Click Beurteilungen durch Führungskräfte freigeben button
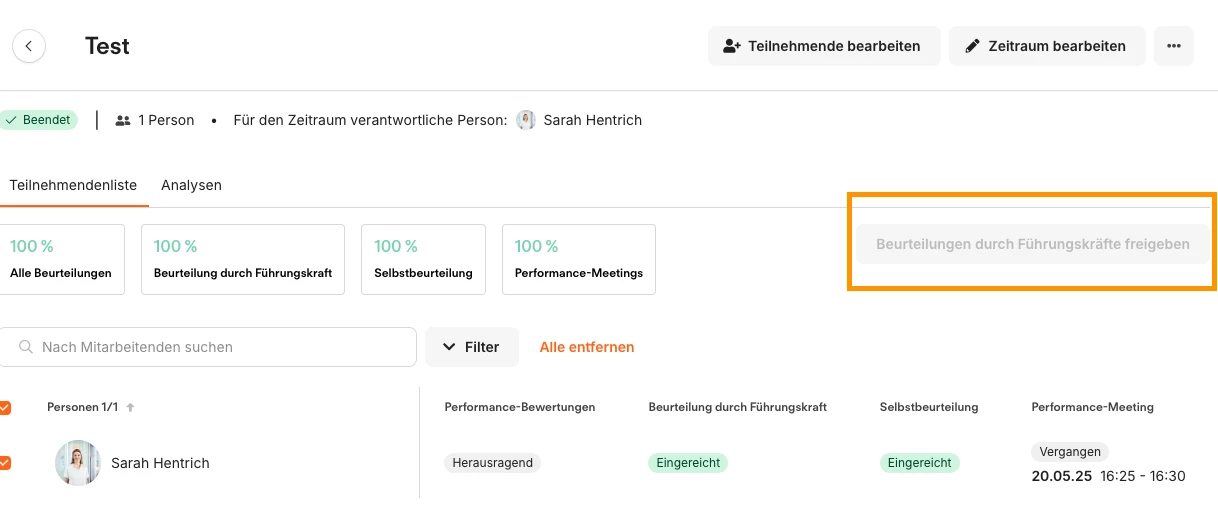 tap(1032, 244)
